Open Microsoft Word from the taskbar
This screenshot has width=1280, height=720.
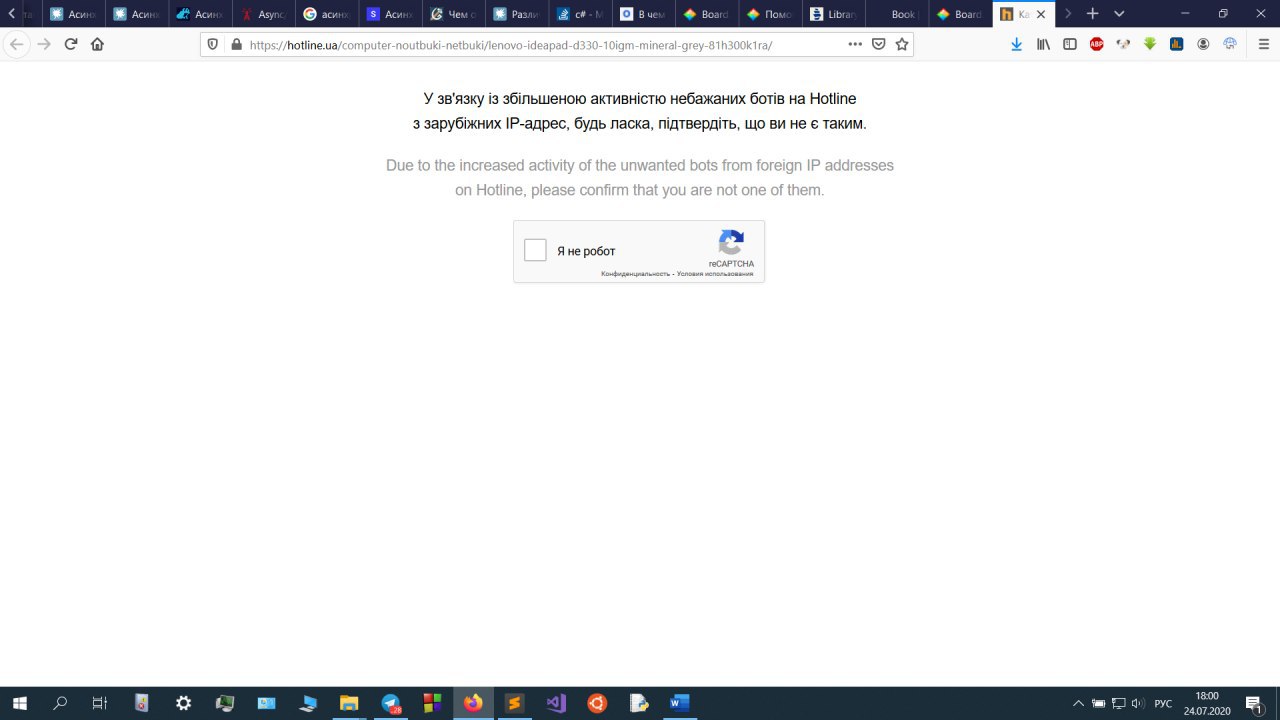click(680, 703)
